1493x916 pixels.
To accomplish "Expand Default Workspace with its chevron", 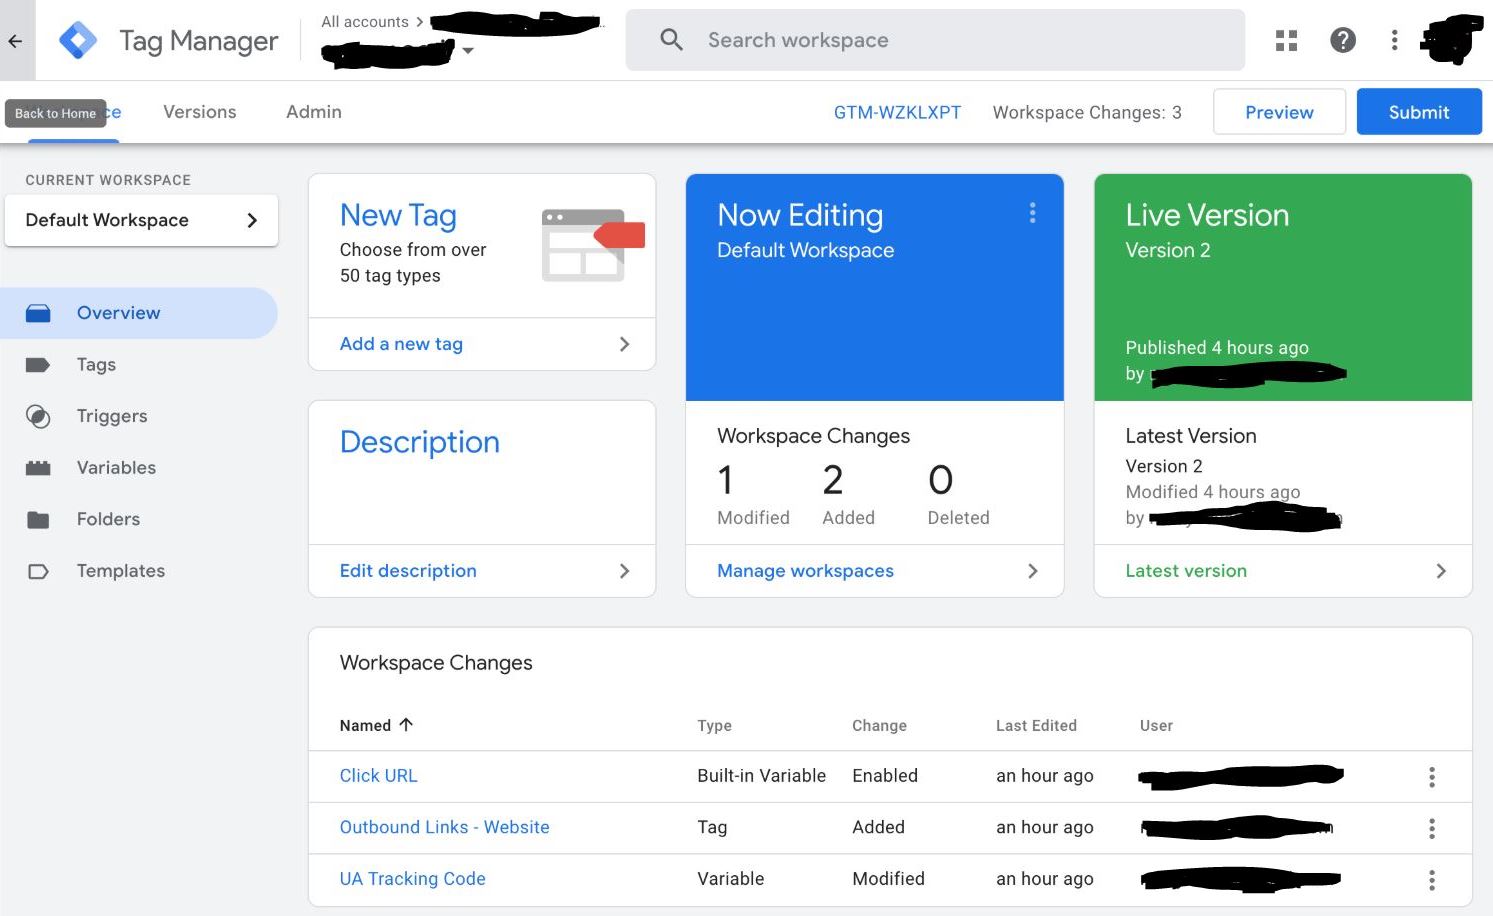I will pyautogui.click(x=252, y=220).
